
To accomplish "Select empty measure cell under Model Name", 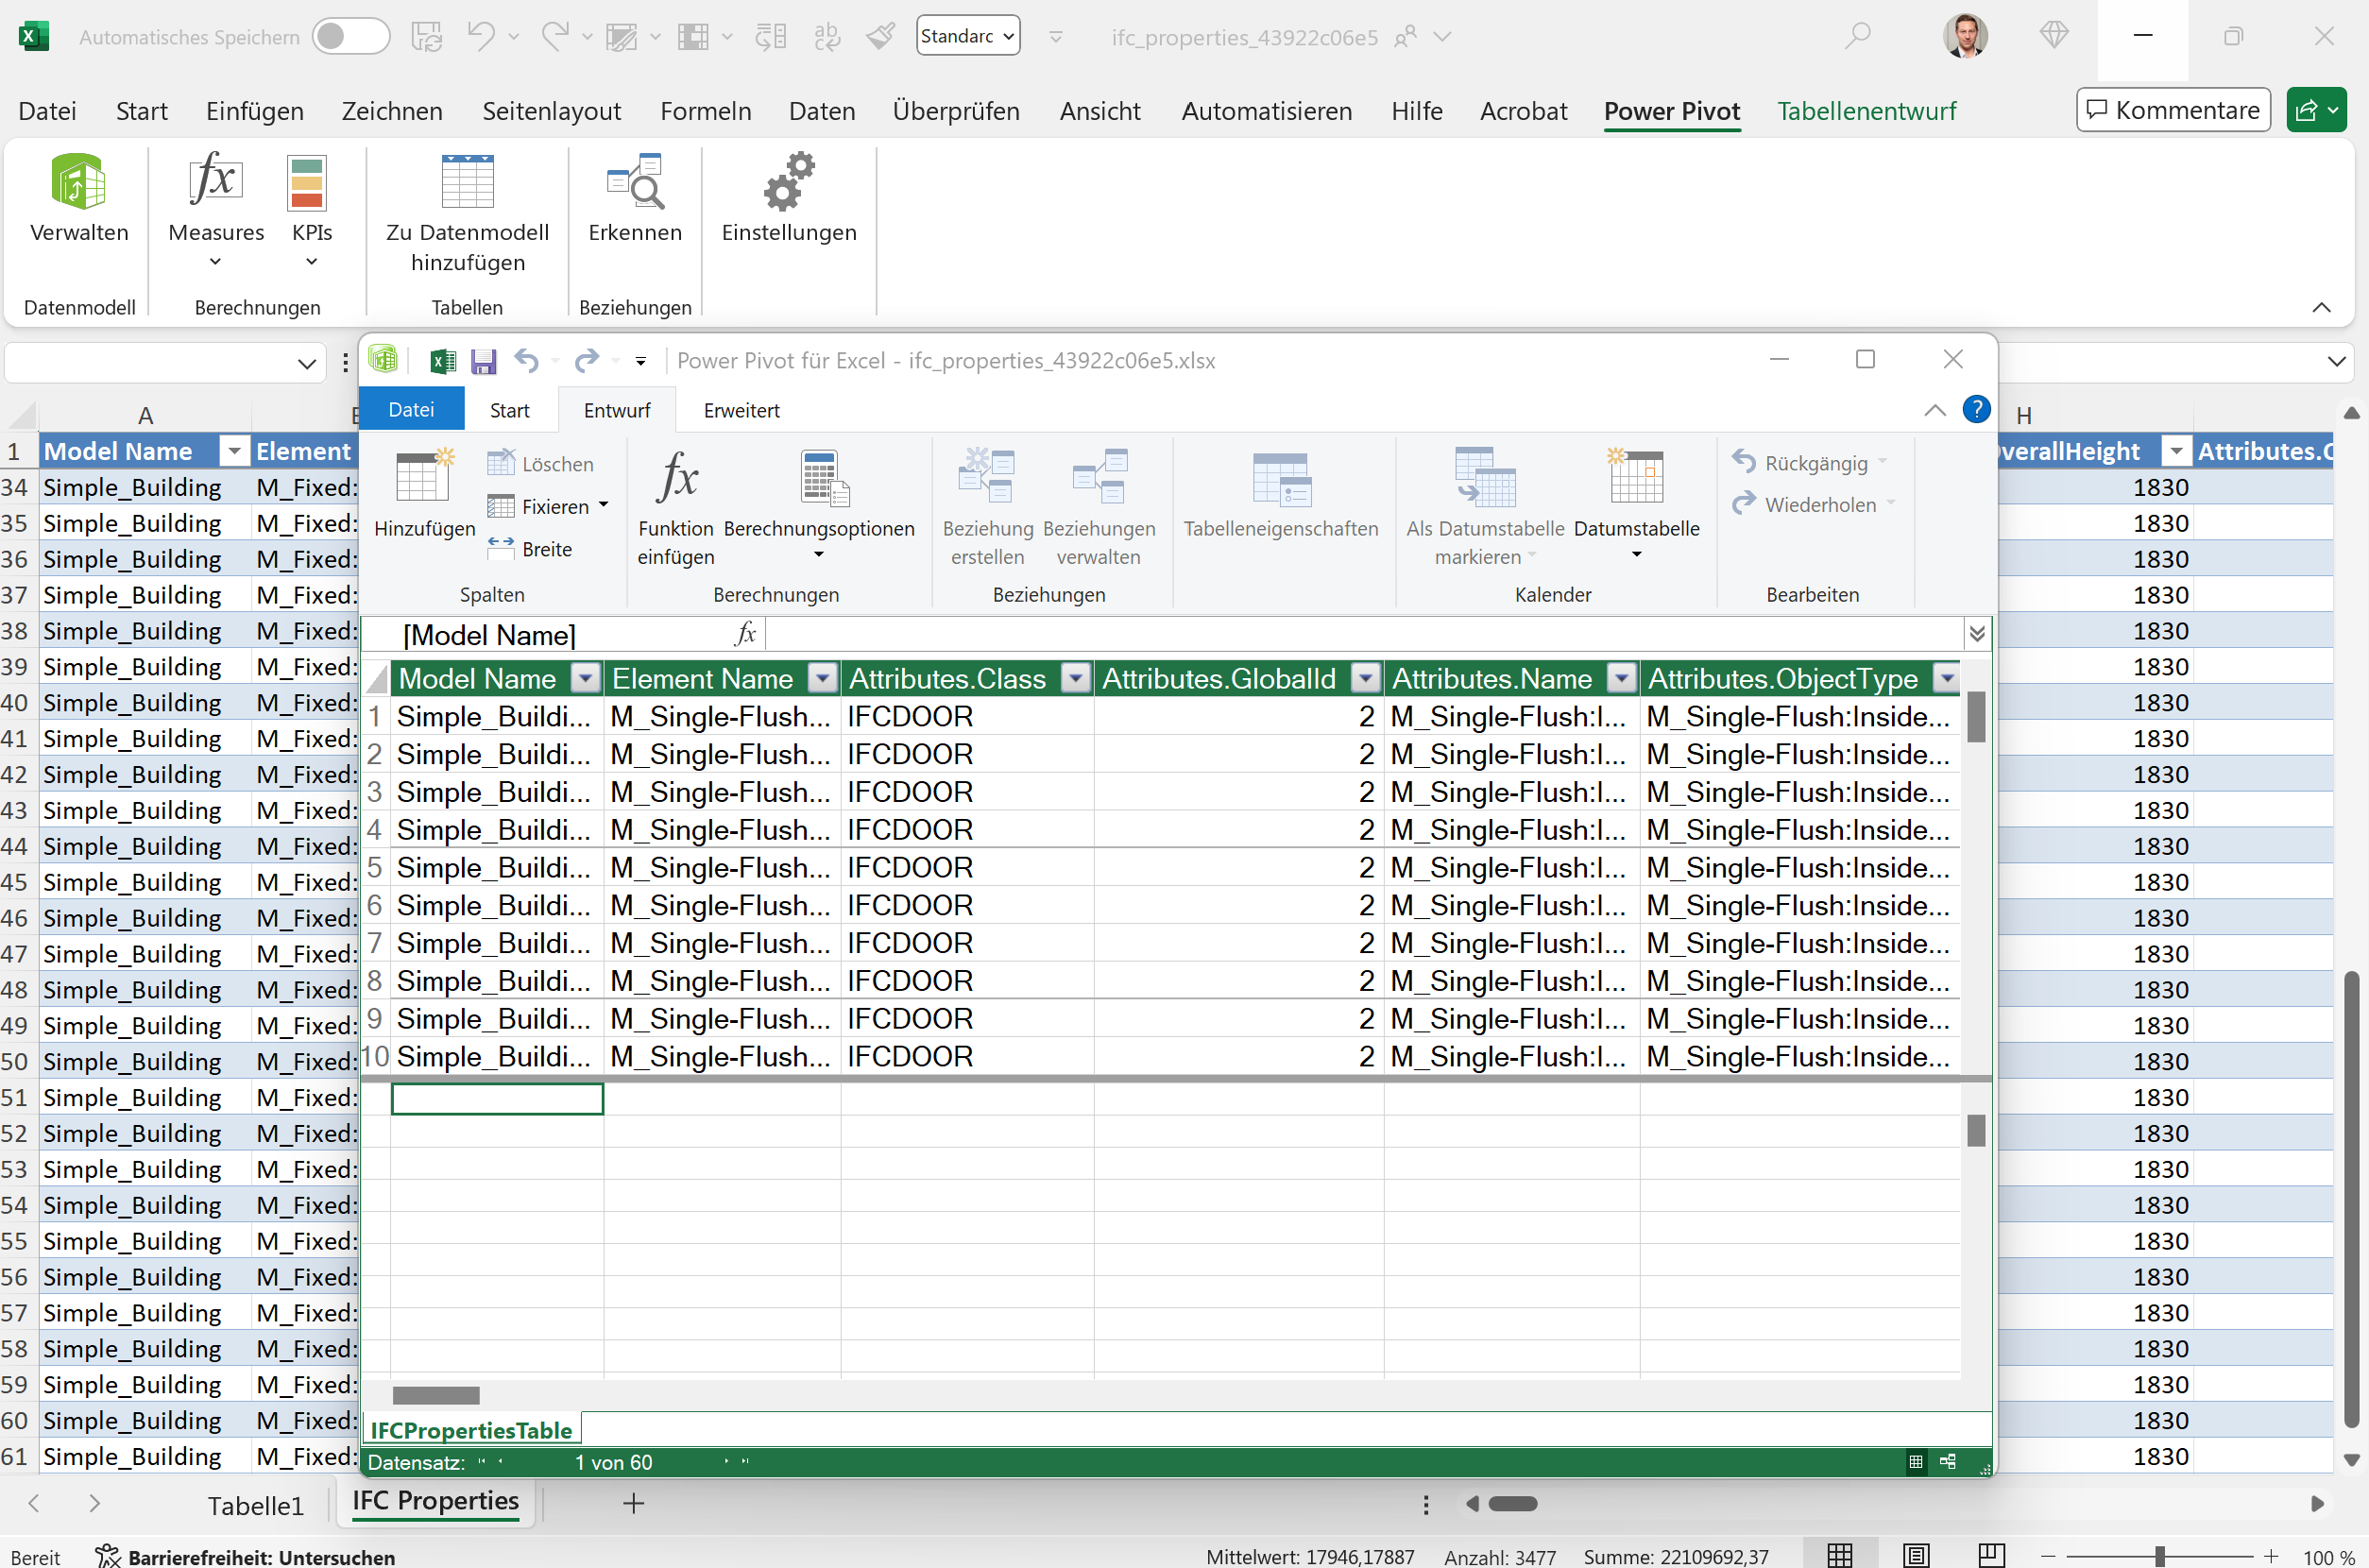I will coord(497,1098).
